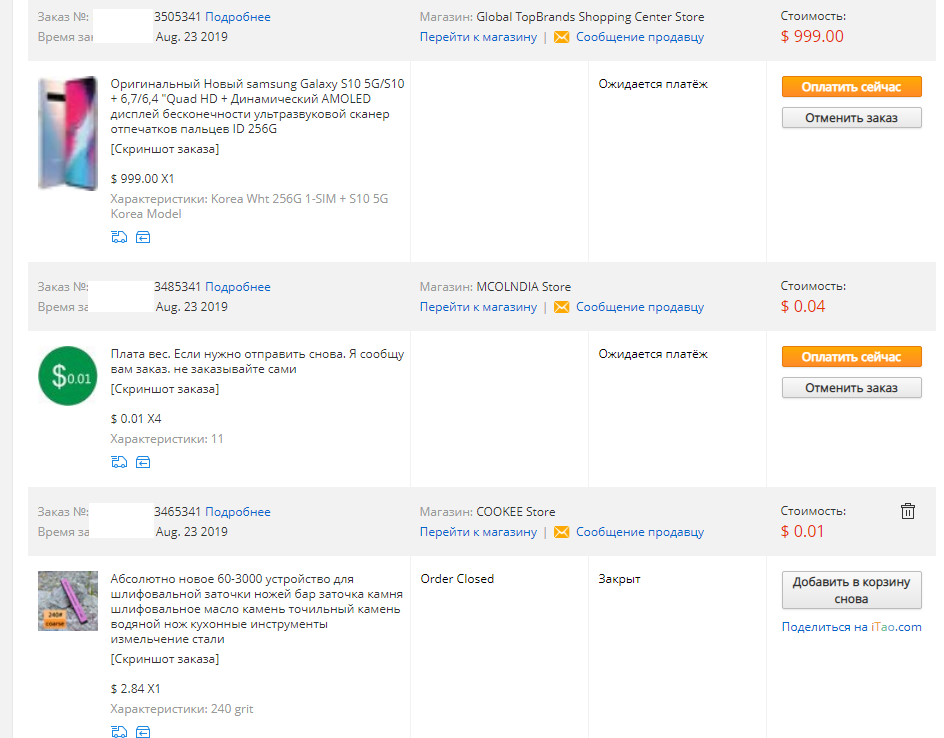Send message to MCOLNDIA Store seller
The width and height of the screenshot is (944, 738).
(x=639, y=307)
